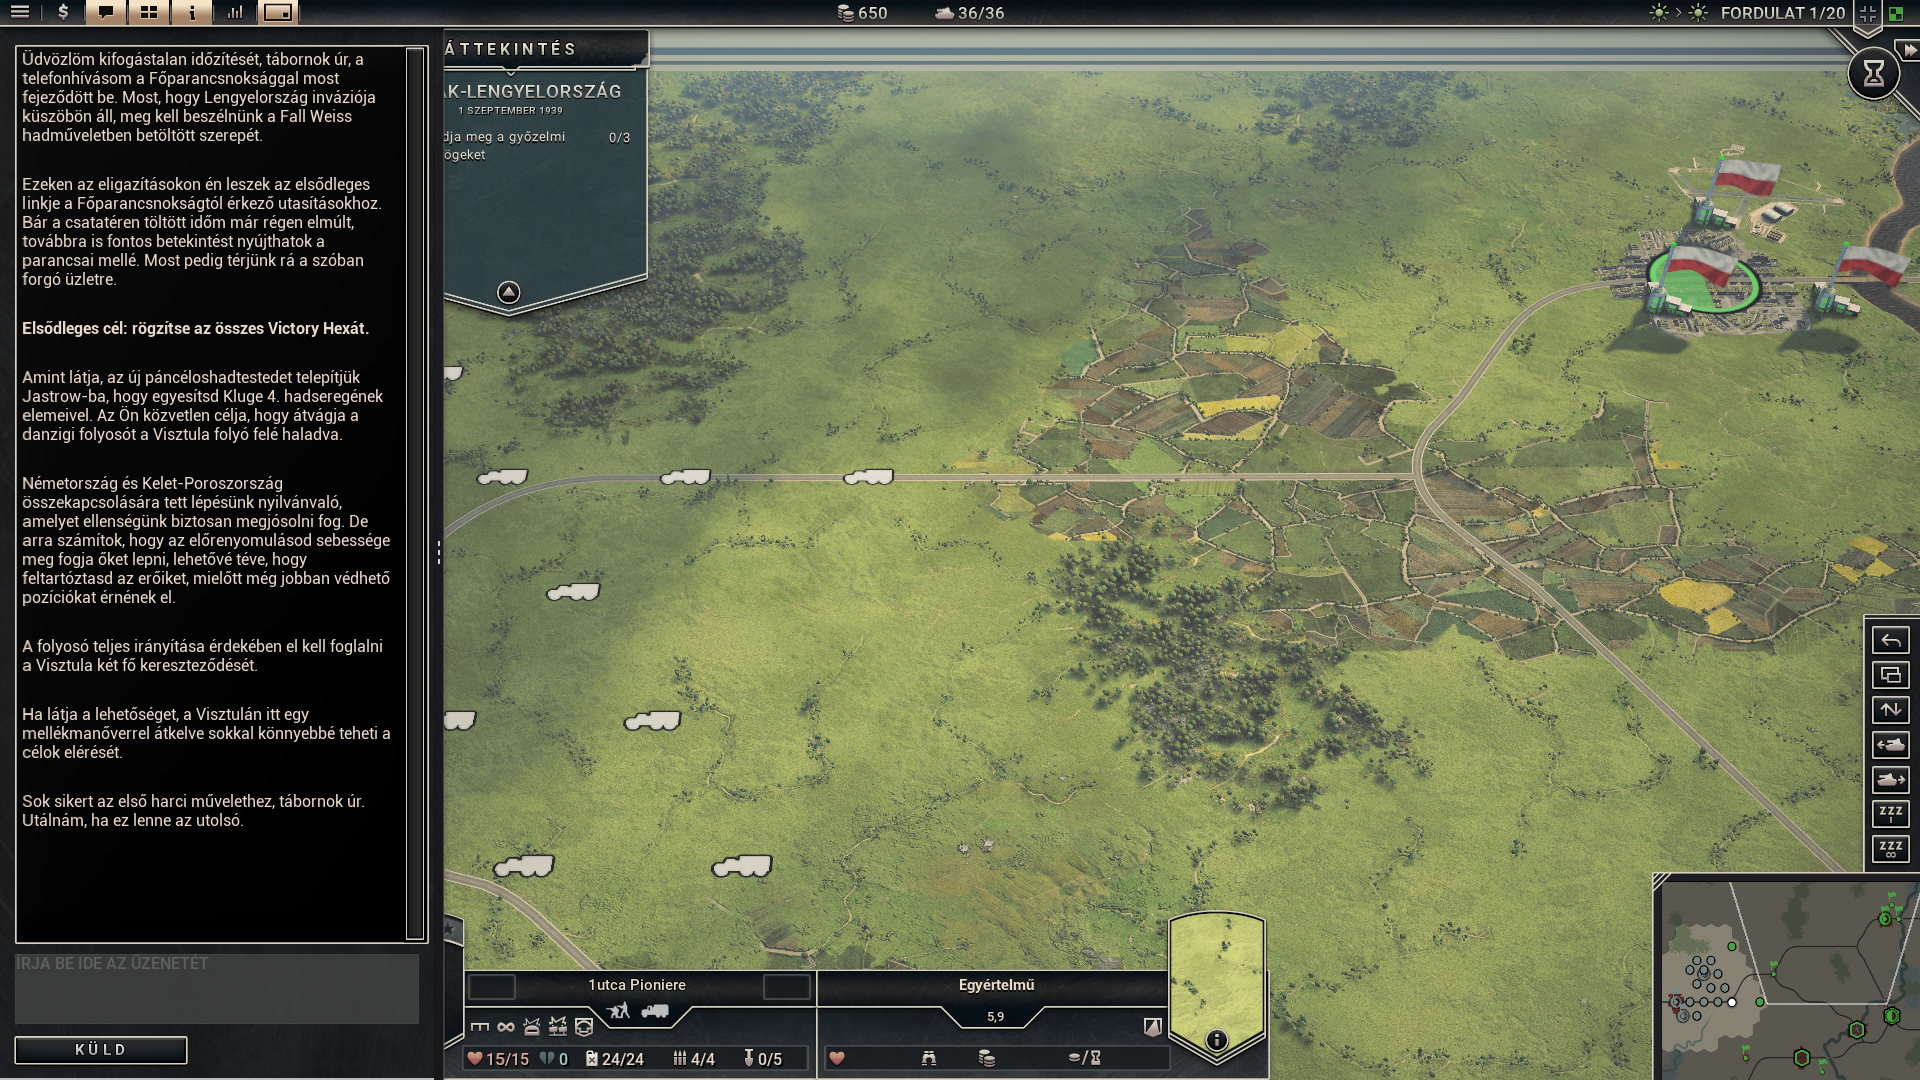This screenshot has width=1920, height=1080.
Task: Open the statistics bar chart icon
Action: coord(235,12)
